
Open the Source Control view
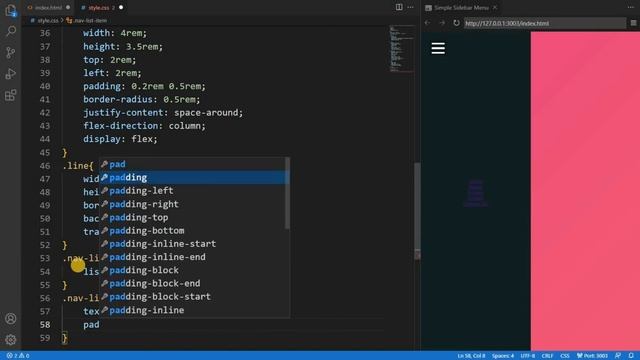point(11,52)
